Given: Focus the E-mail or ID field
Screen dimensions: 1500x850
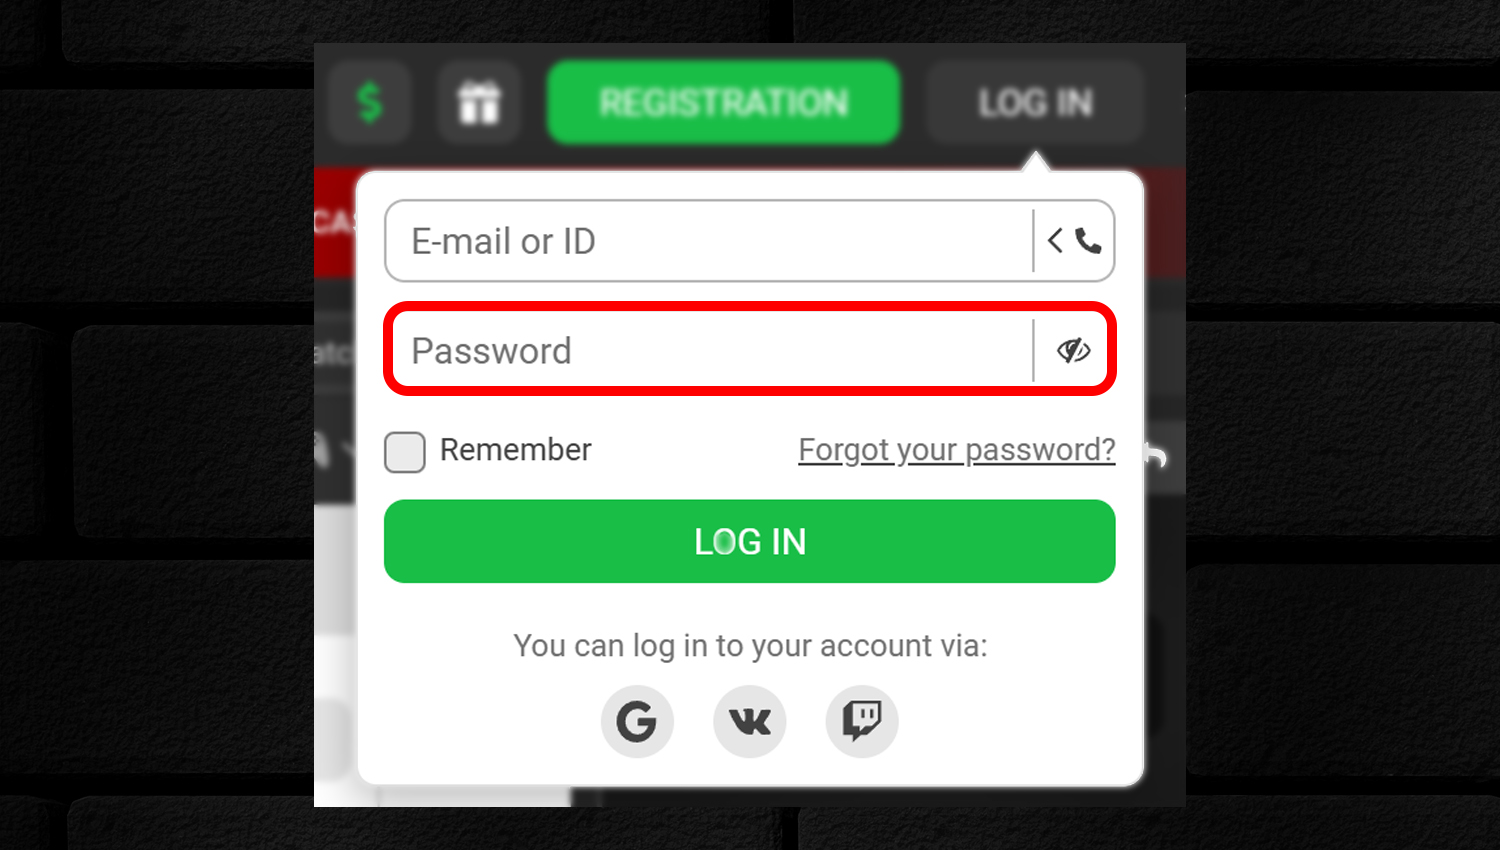Looking at the screenshot, I should (708, 241).
